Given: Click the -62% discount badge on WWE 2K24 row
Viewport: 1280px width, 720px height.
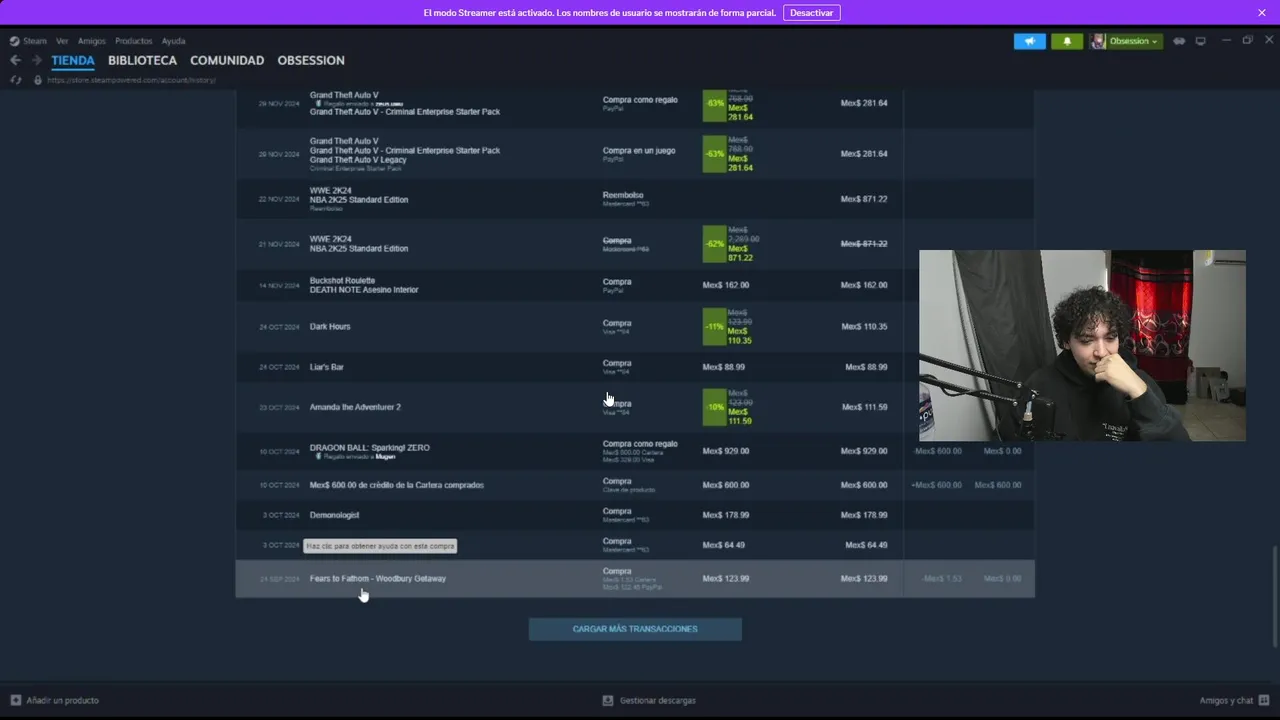Looking at the screenshot, I should coord(714,244).
